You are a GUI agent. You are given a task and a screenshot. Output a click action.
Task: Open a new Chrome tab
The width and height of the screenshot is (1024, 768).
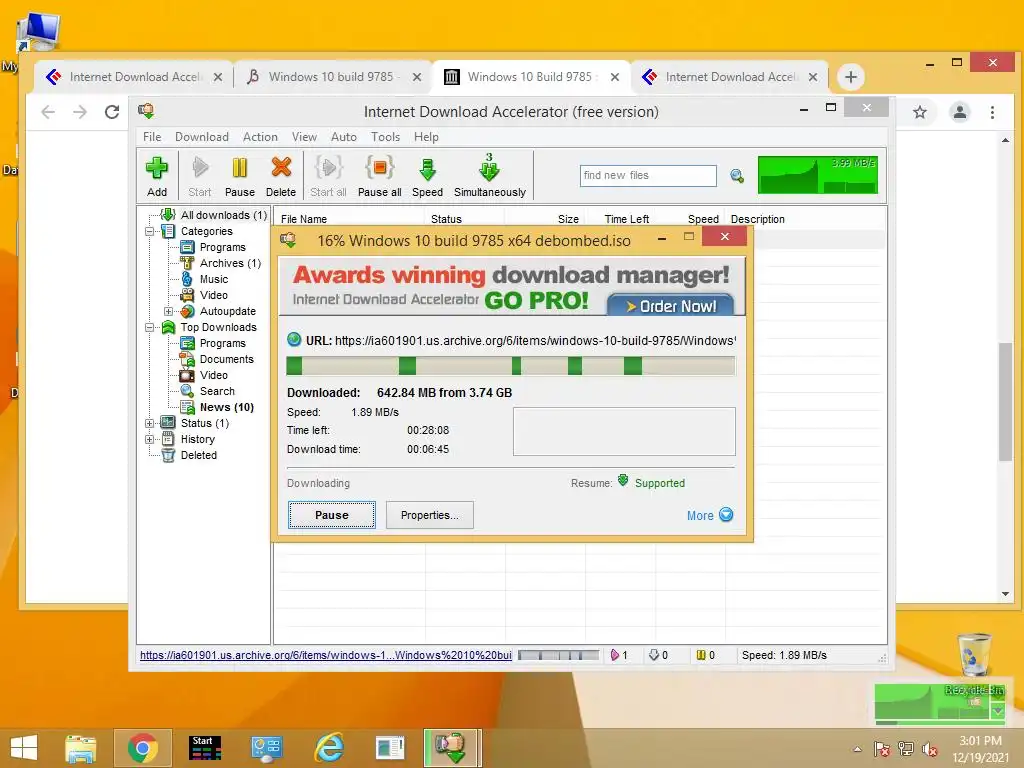[850, 77]
